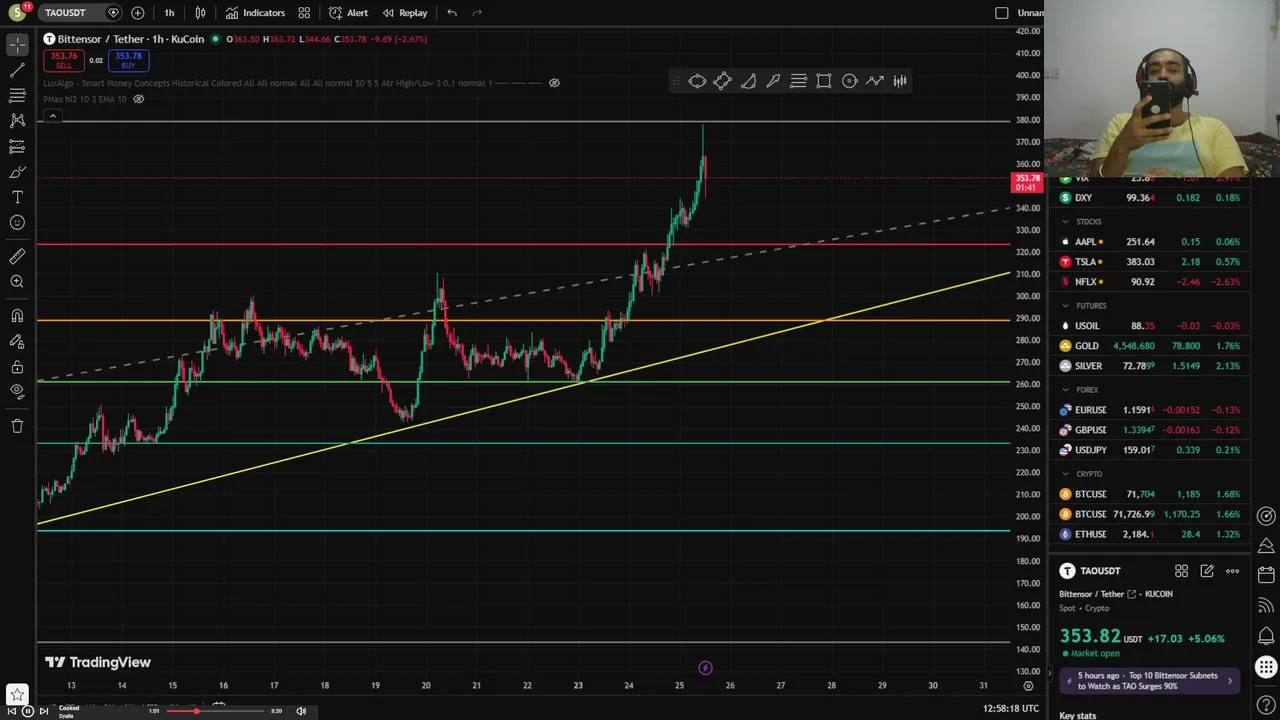Seek on the music progress slider
This screenshot has width=1280, height=720.
pyautogui.click(x=215, y=711)
